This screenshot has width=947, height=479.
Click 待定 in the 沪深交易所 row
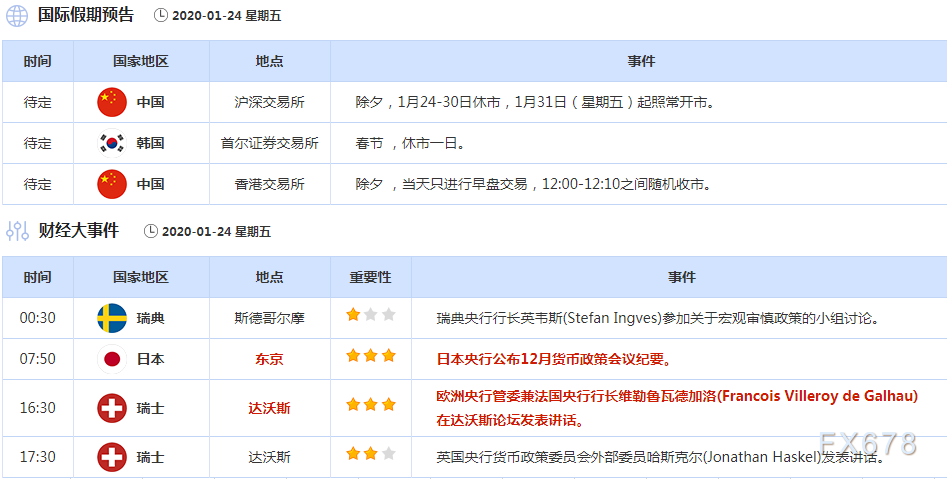pyautogui.click(x=37, y=102)
